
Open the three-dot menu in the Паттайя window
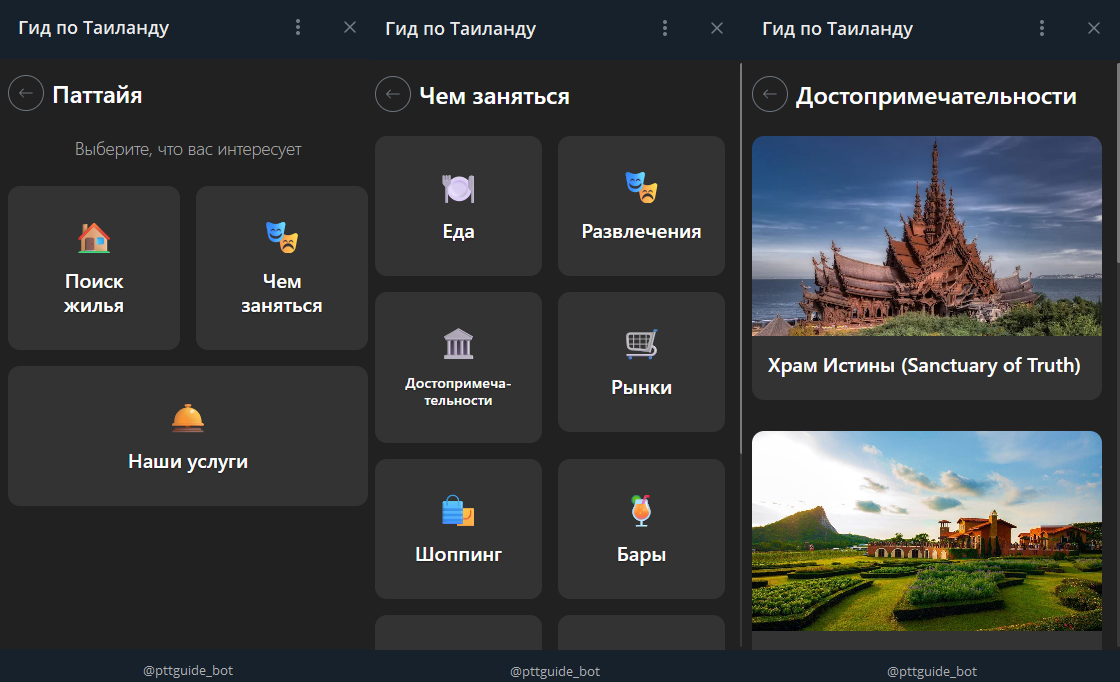point(298,27)
